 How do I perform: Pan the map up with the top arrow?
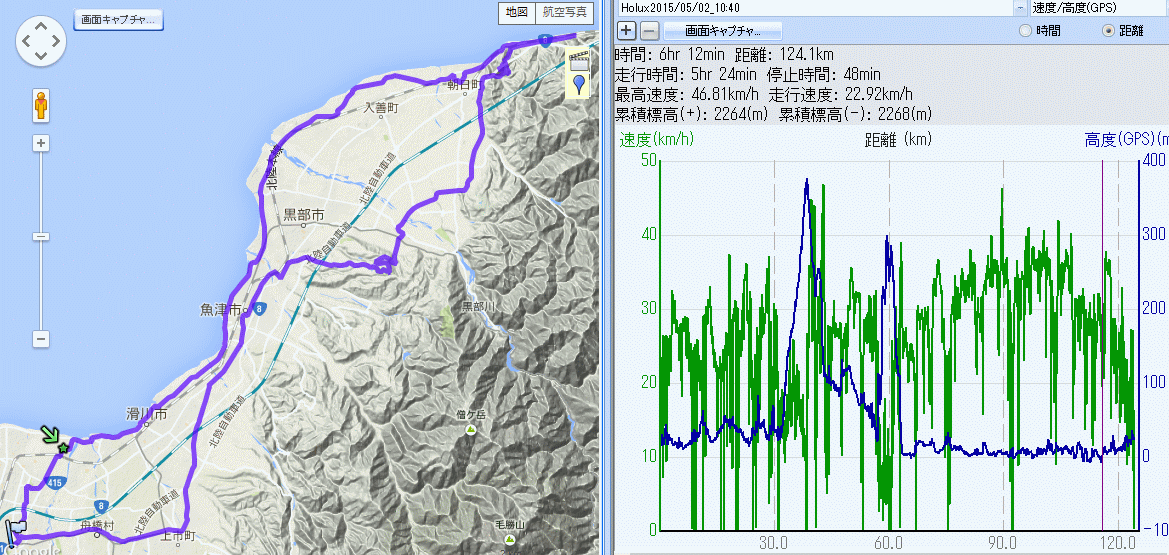[x=41, y=26]
